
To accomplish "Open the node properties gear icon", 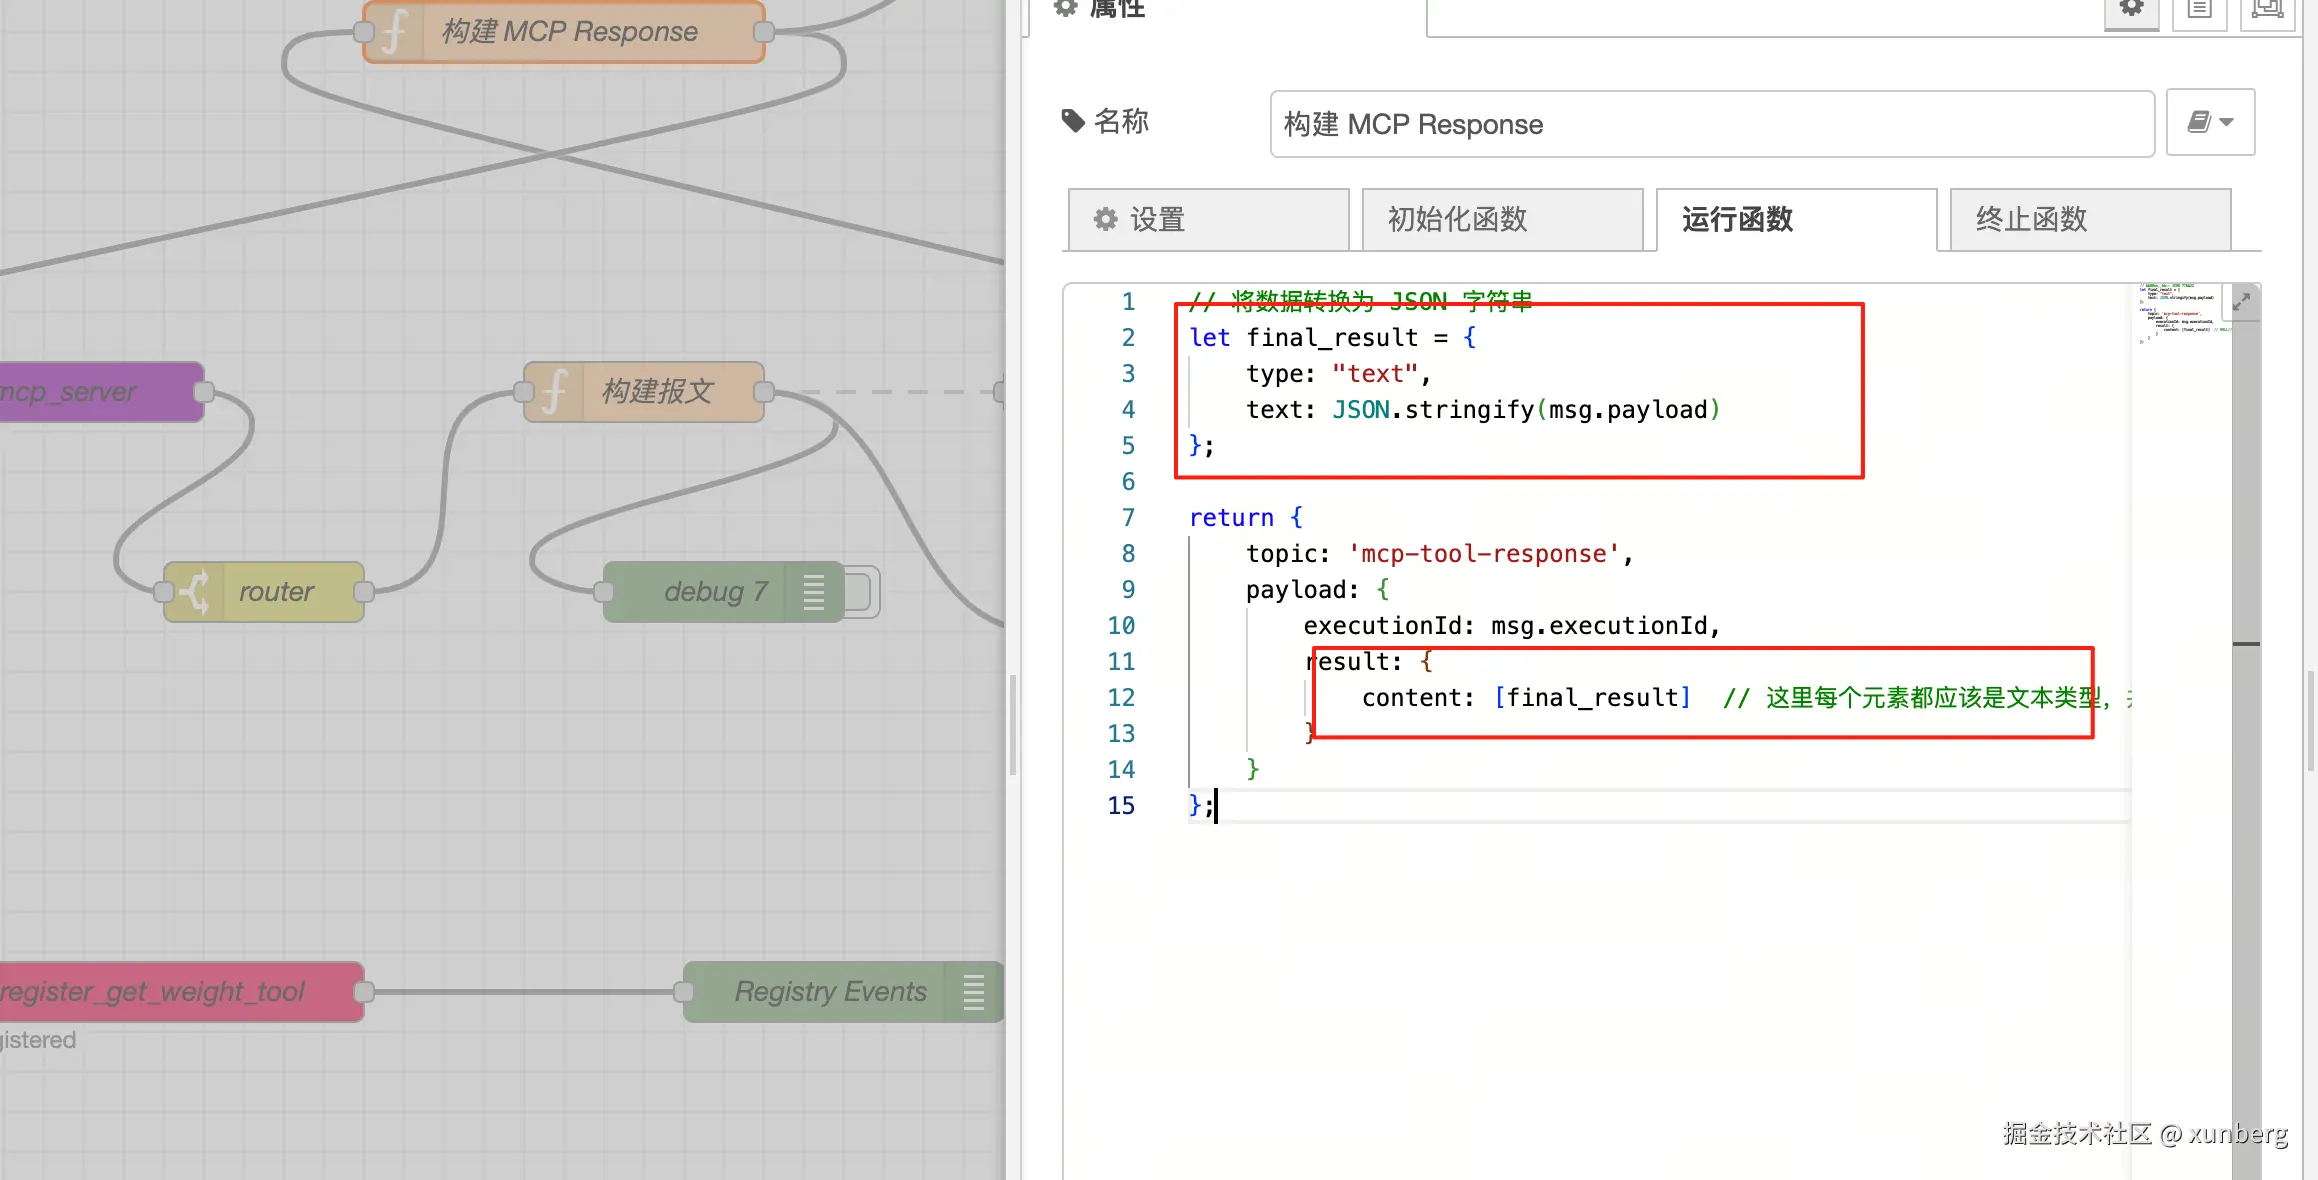I will pyautogui.click(x=2131, y=10).
